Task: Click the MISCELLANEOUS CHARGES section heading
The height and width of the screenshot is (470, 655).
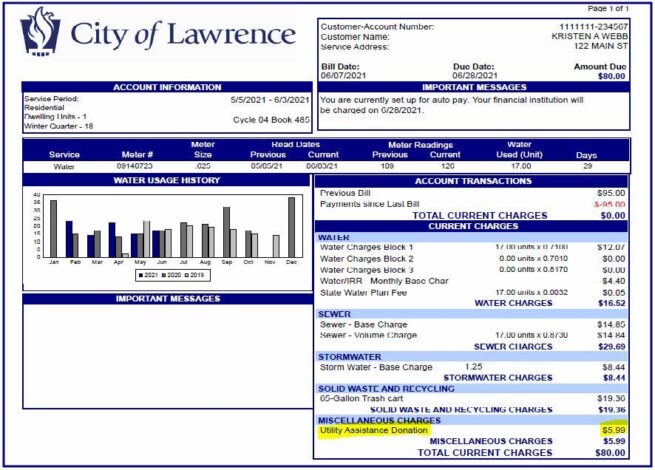Action: click(x=379, y=420)
